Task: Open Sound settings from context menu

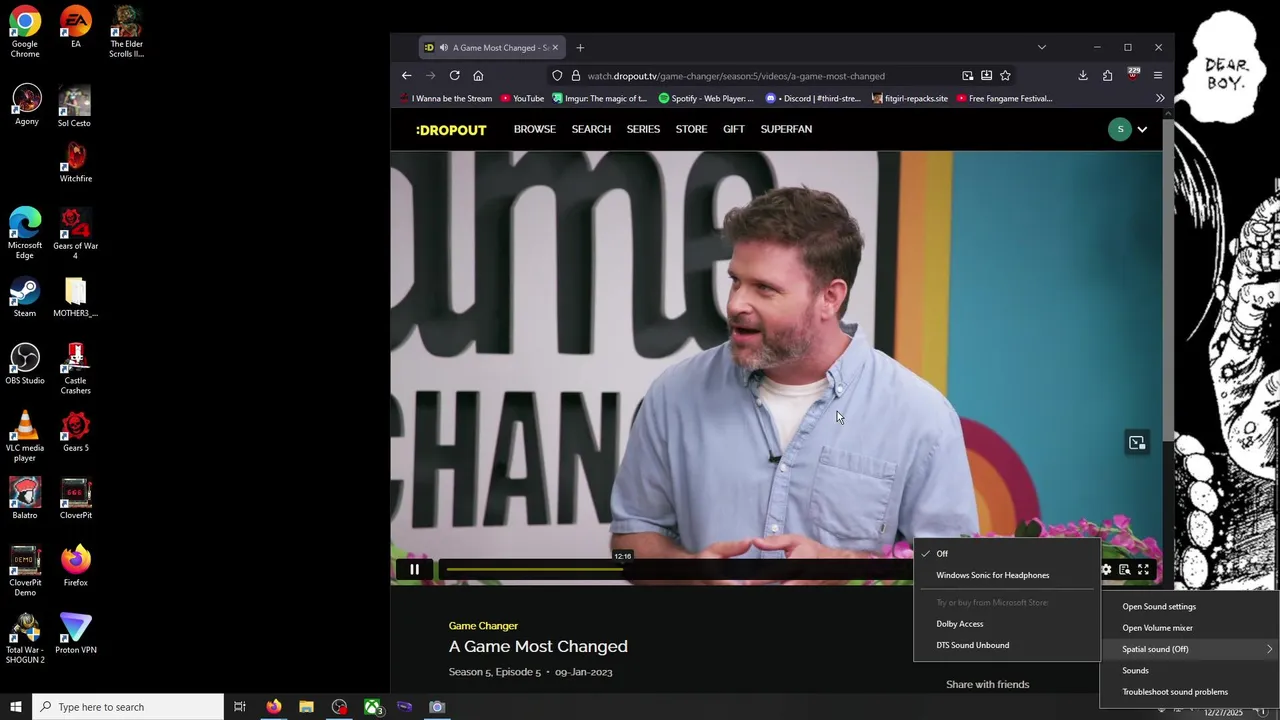Action: click(x=1189, y=607)
